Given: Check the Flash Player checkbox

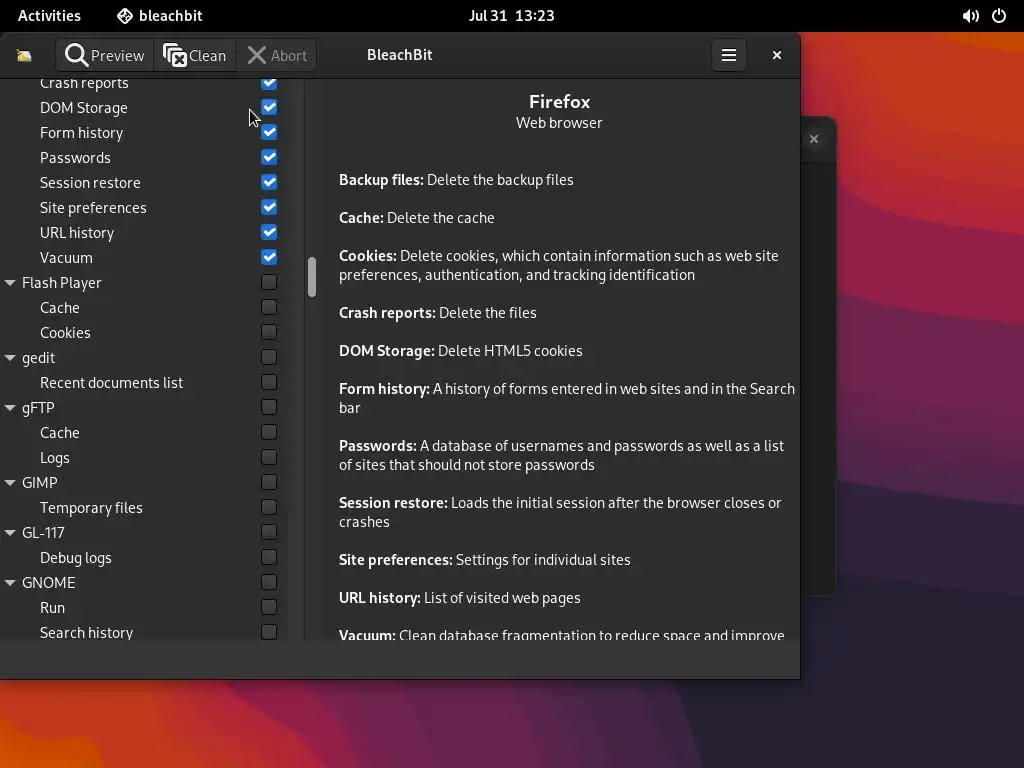Looking at the screenshot, I should click(269, 282).
